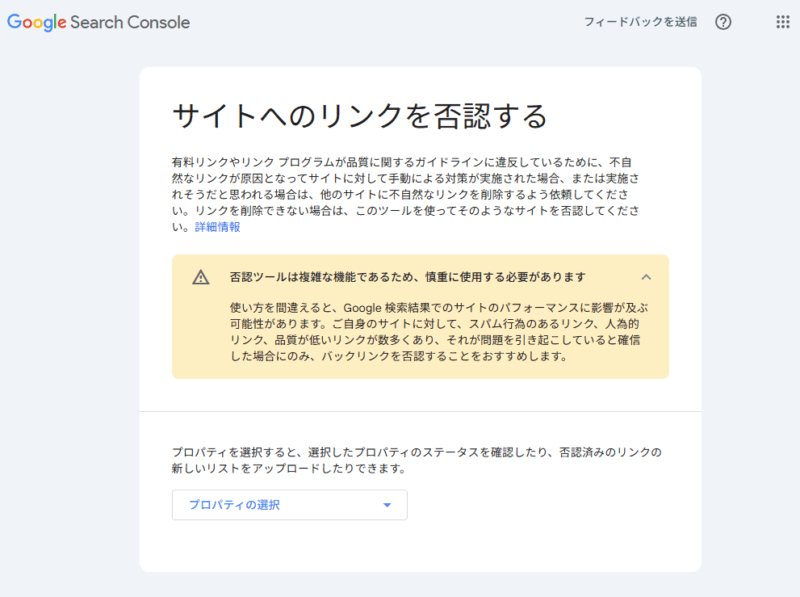Open the 詳細情報 link
The height and width of the screenshot is (597, 800).
[x=217, y=227]
